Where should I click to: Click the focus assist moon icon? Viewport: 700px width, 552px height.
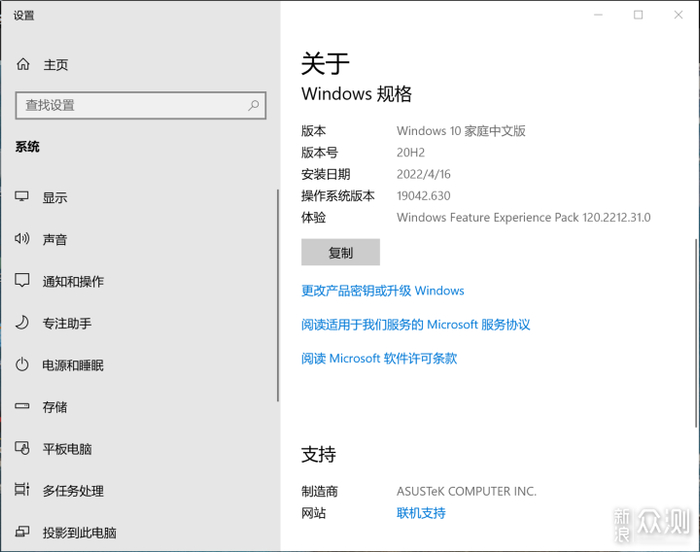point(22,322)
